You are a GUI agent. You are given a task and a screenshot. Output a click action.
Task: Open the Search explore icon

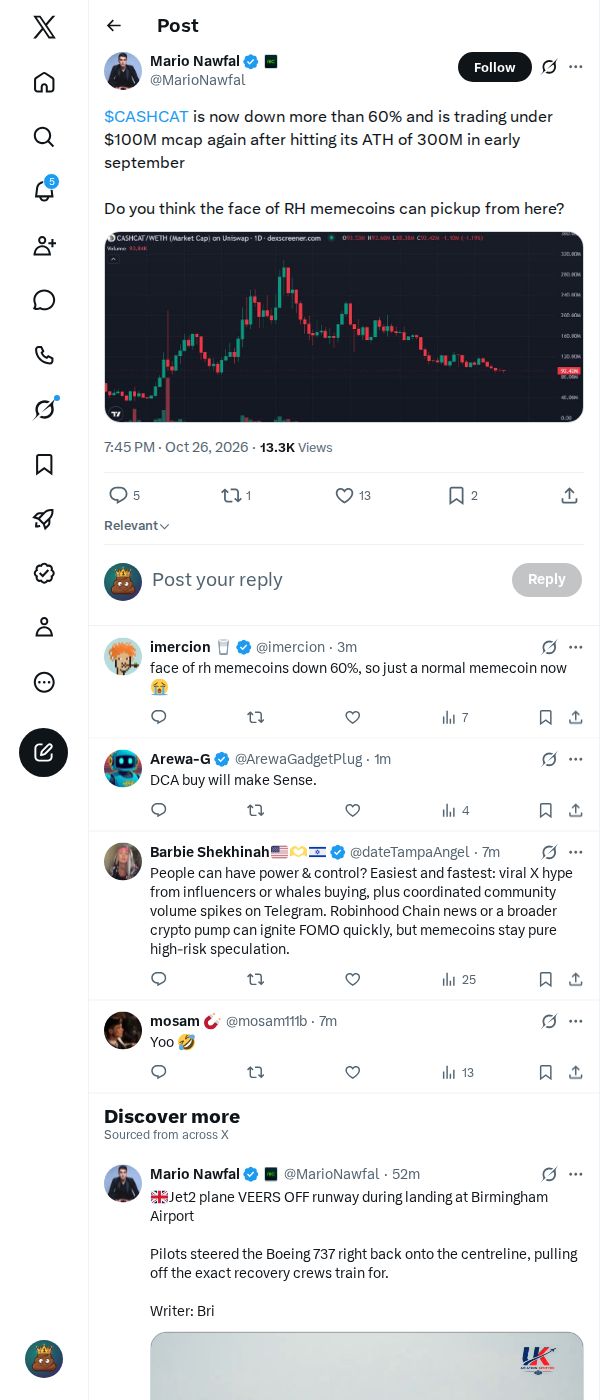tap(44, 136)
